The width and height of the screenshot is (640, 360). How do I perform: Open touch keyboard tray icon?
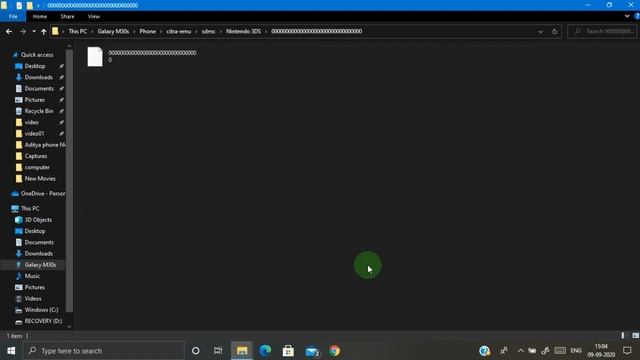pyautogui.click(x=560, y=351)
